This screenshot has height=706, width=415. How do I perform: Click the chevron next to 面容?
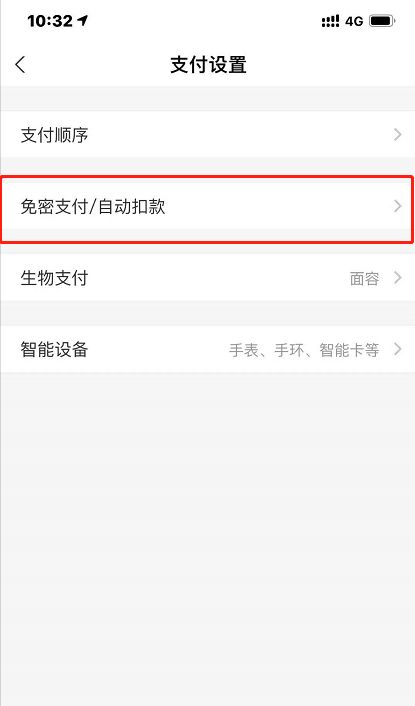click(397, 278)
